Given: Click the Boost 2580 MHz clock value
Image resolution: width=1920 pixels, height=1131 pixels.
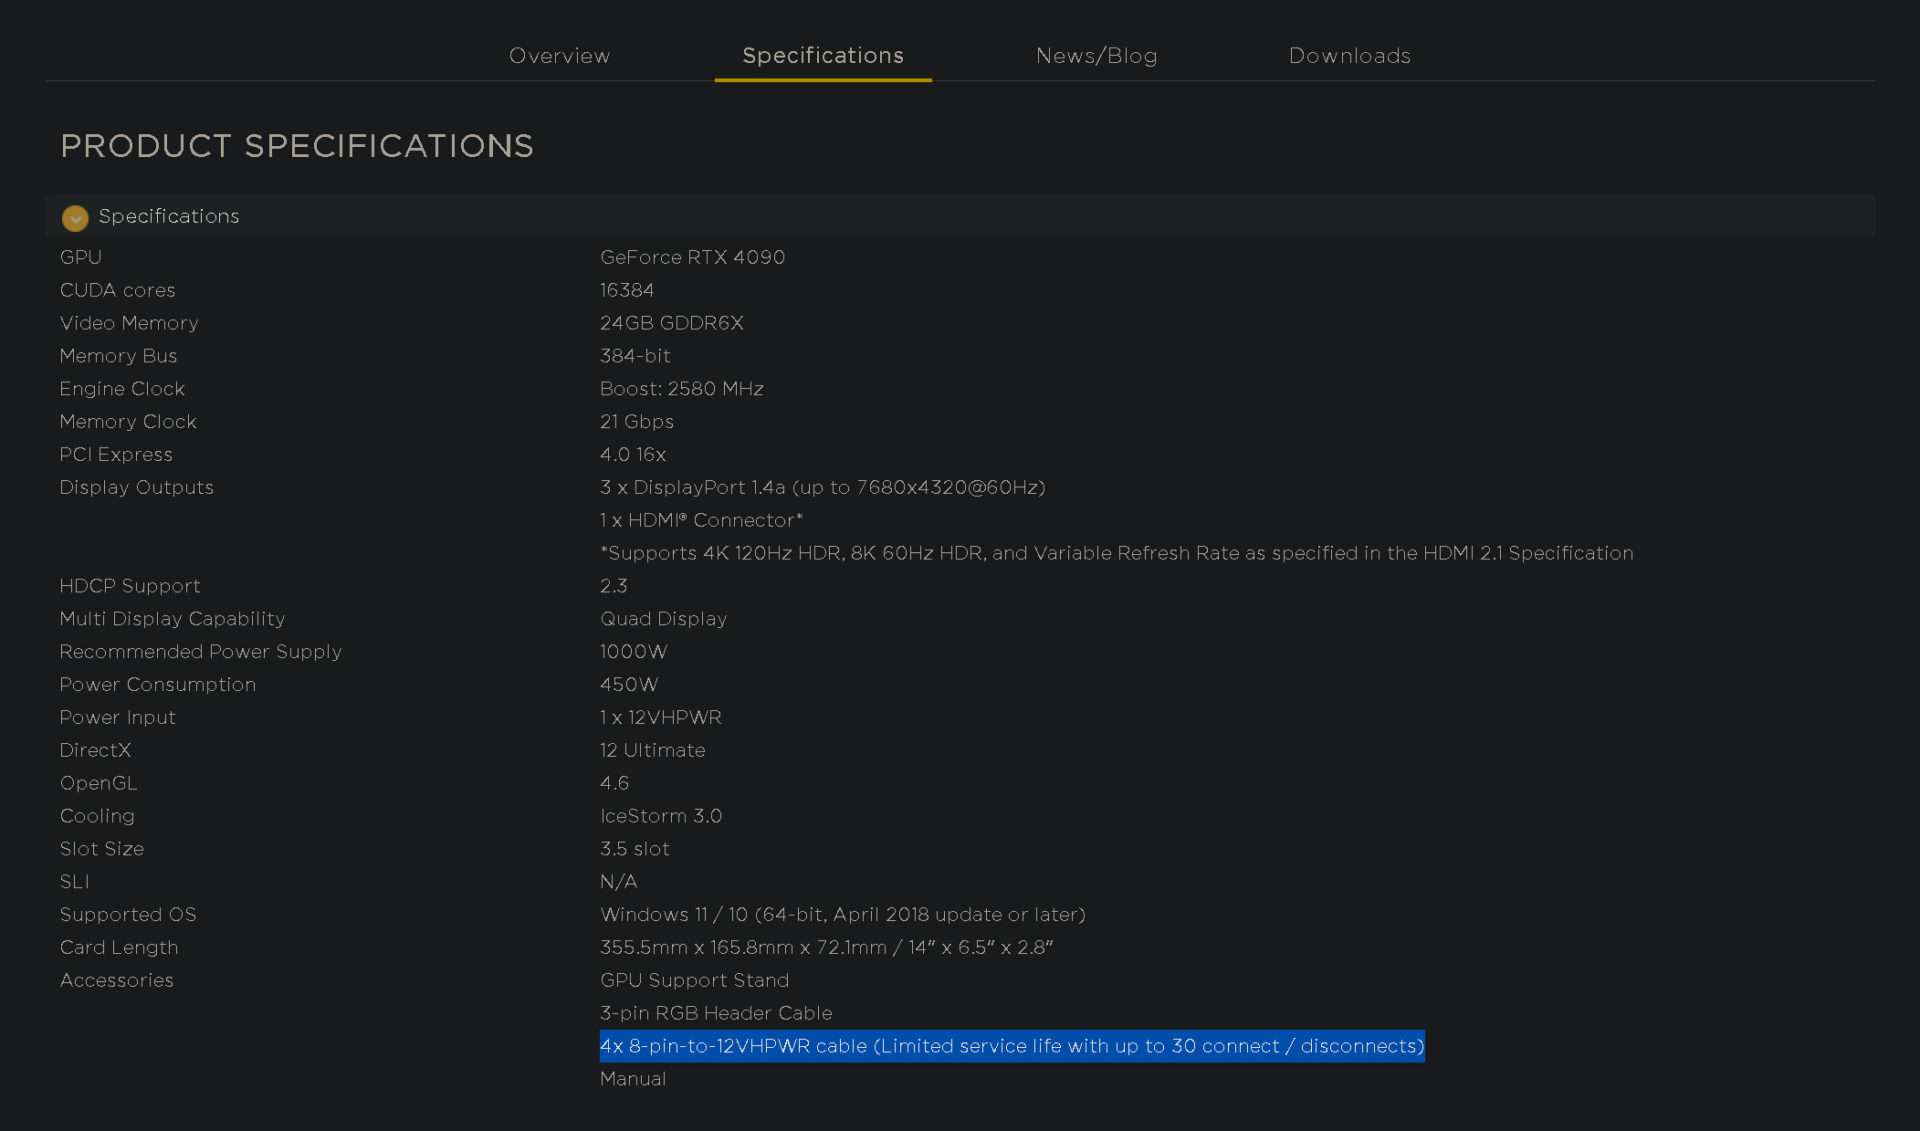Looking at the screenshot, I should [x=681, y=389].
